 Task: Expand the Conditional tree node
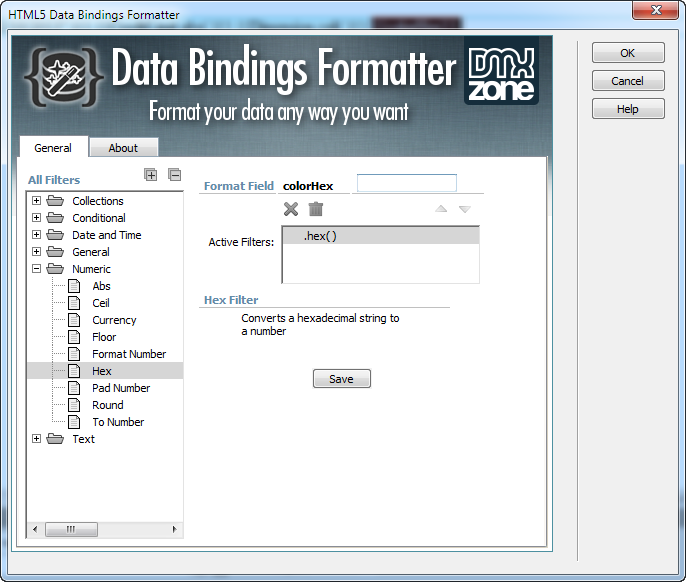coord(37,218)
